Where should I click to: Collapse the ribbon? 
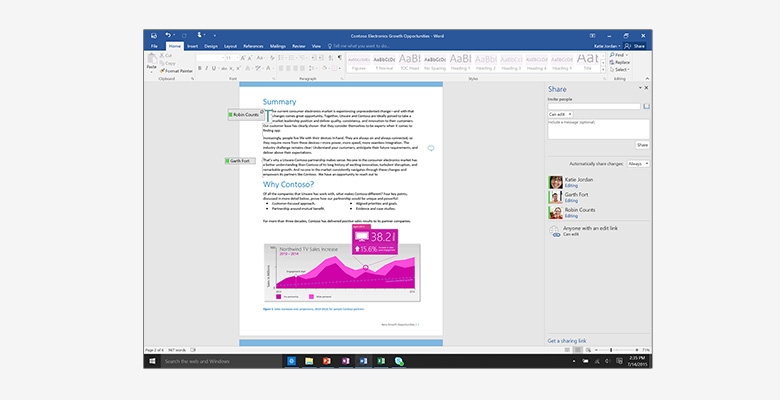647,79
